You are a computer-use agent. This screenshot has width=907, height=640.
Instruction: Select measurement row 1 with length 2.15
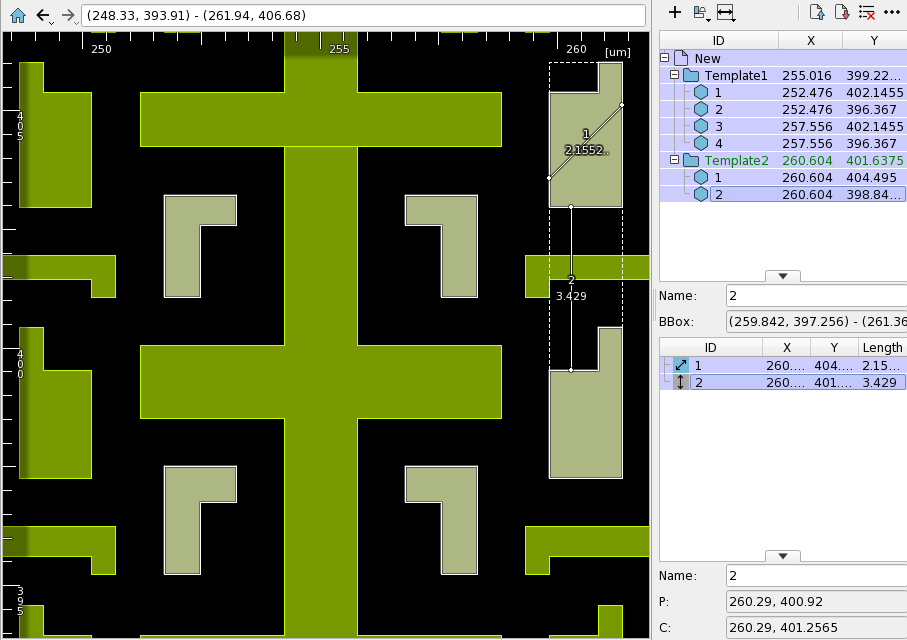point(783,365)
